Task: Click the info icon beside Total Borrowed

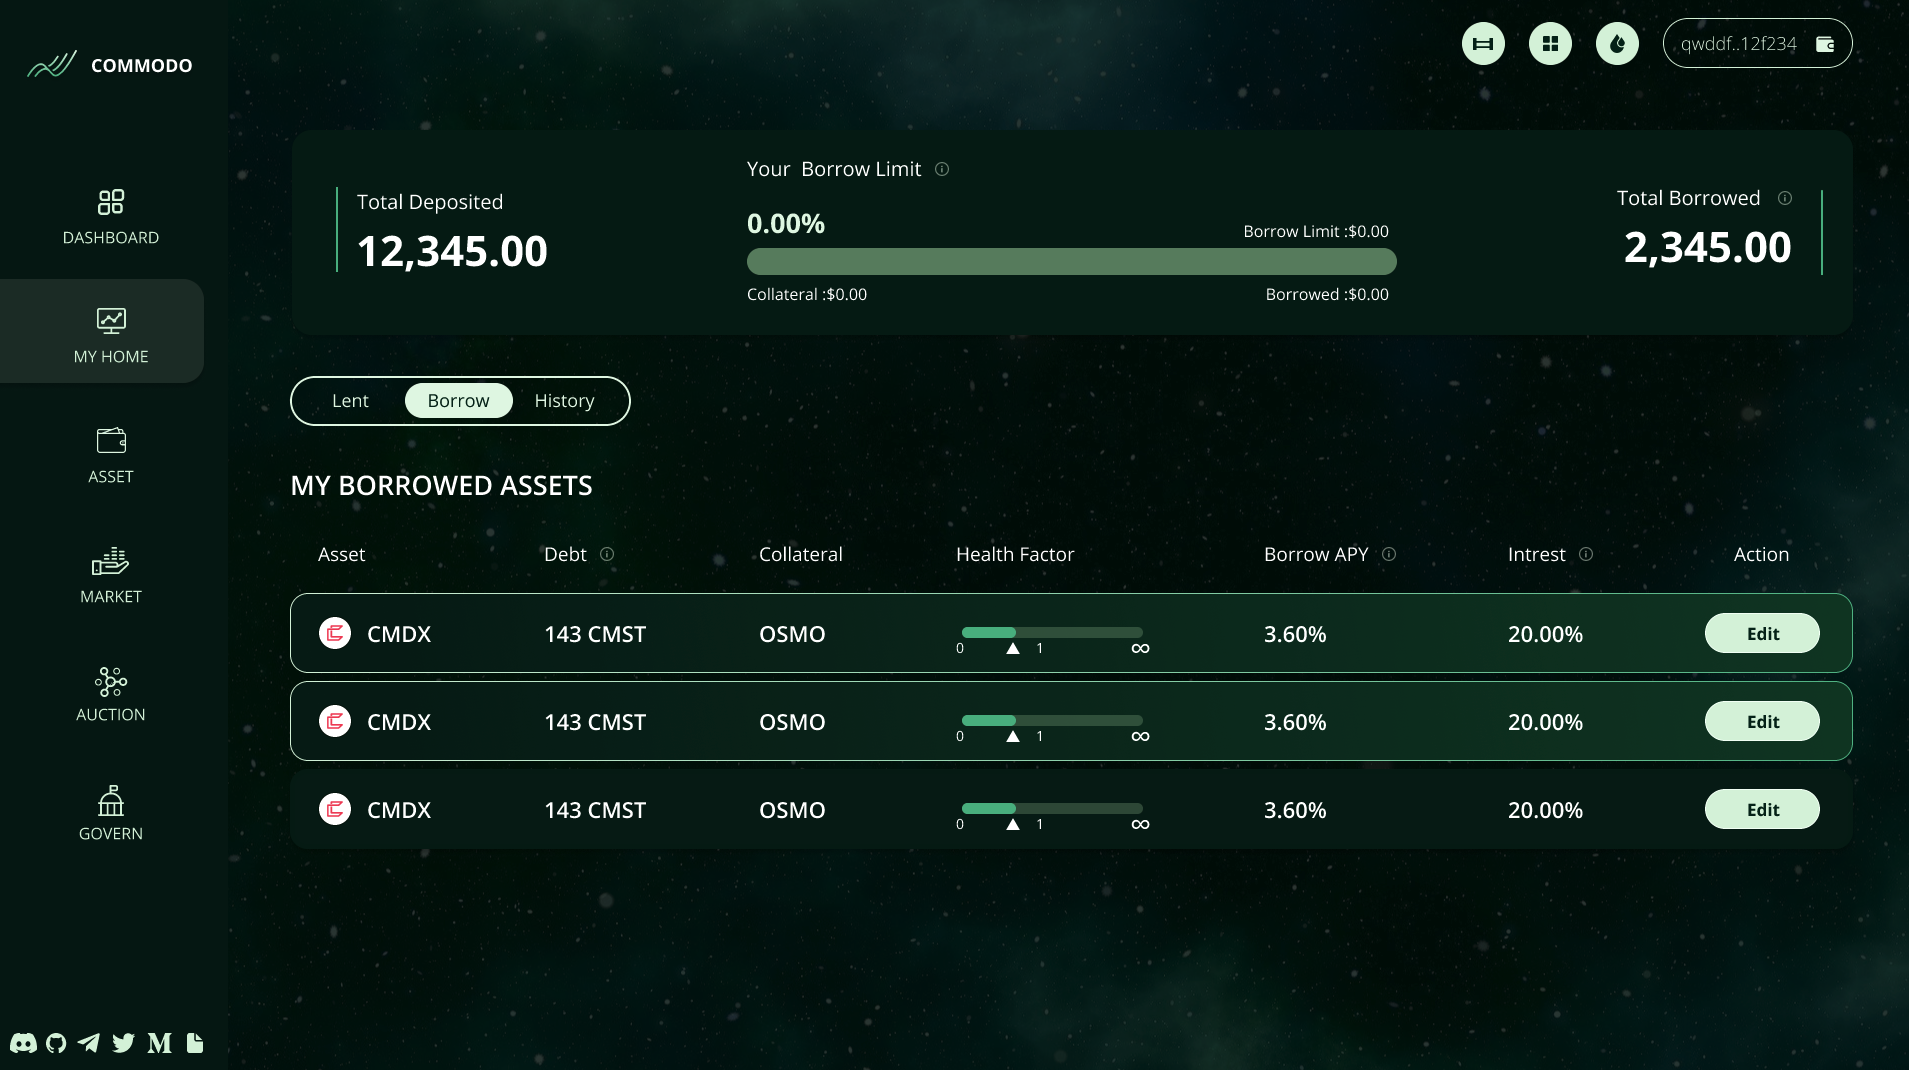Action: pos(1785,198)
